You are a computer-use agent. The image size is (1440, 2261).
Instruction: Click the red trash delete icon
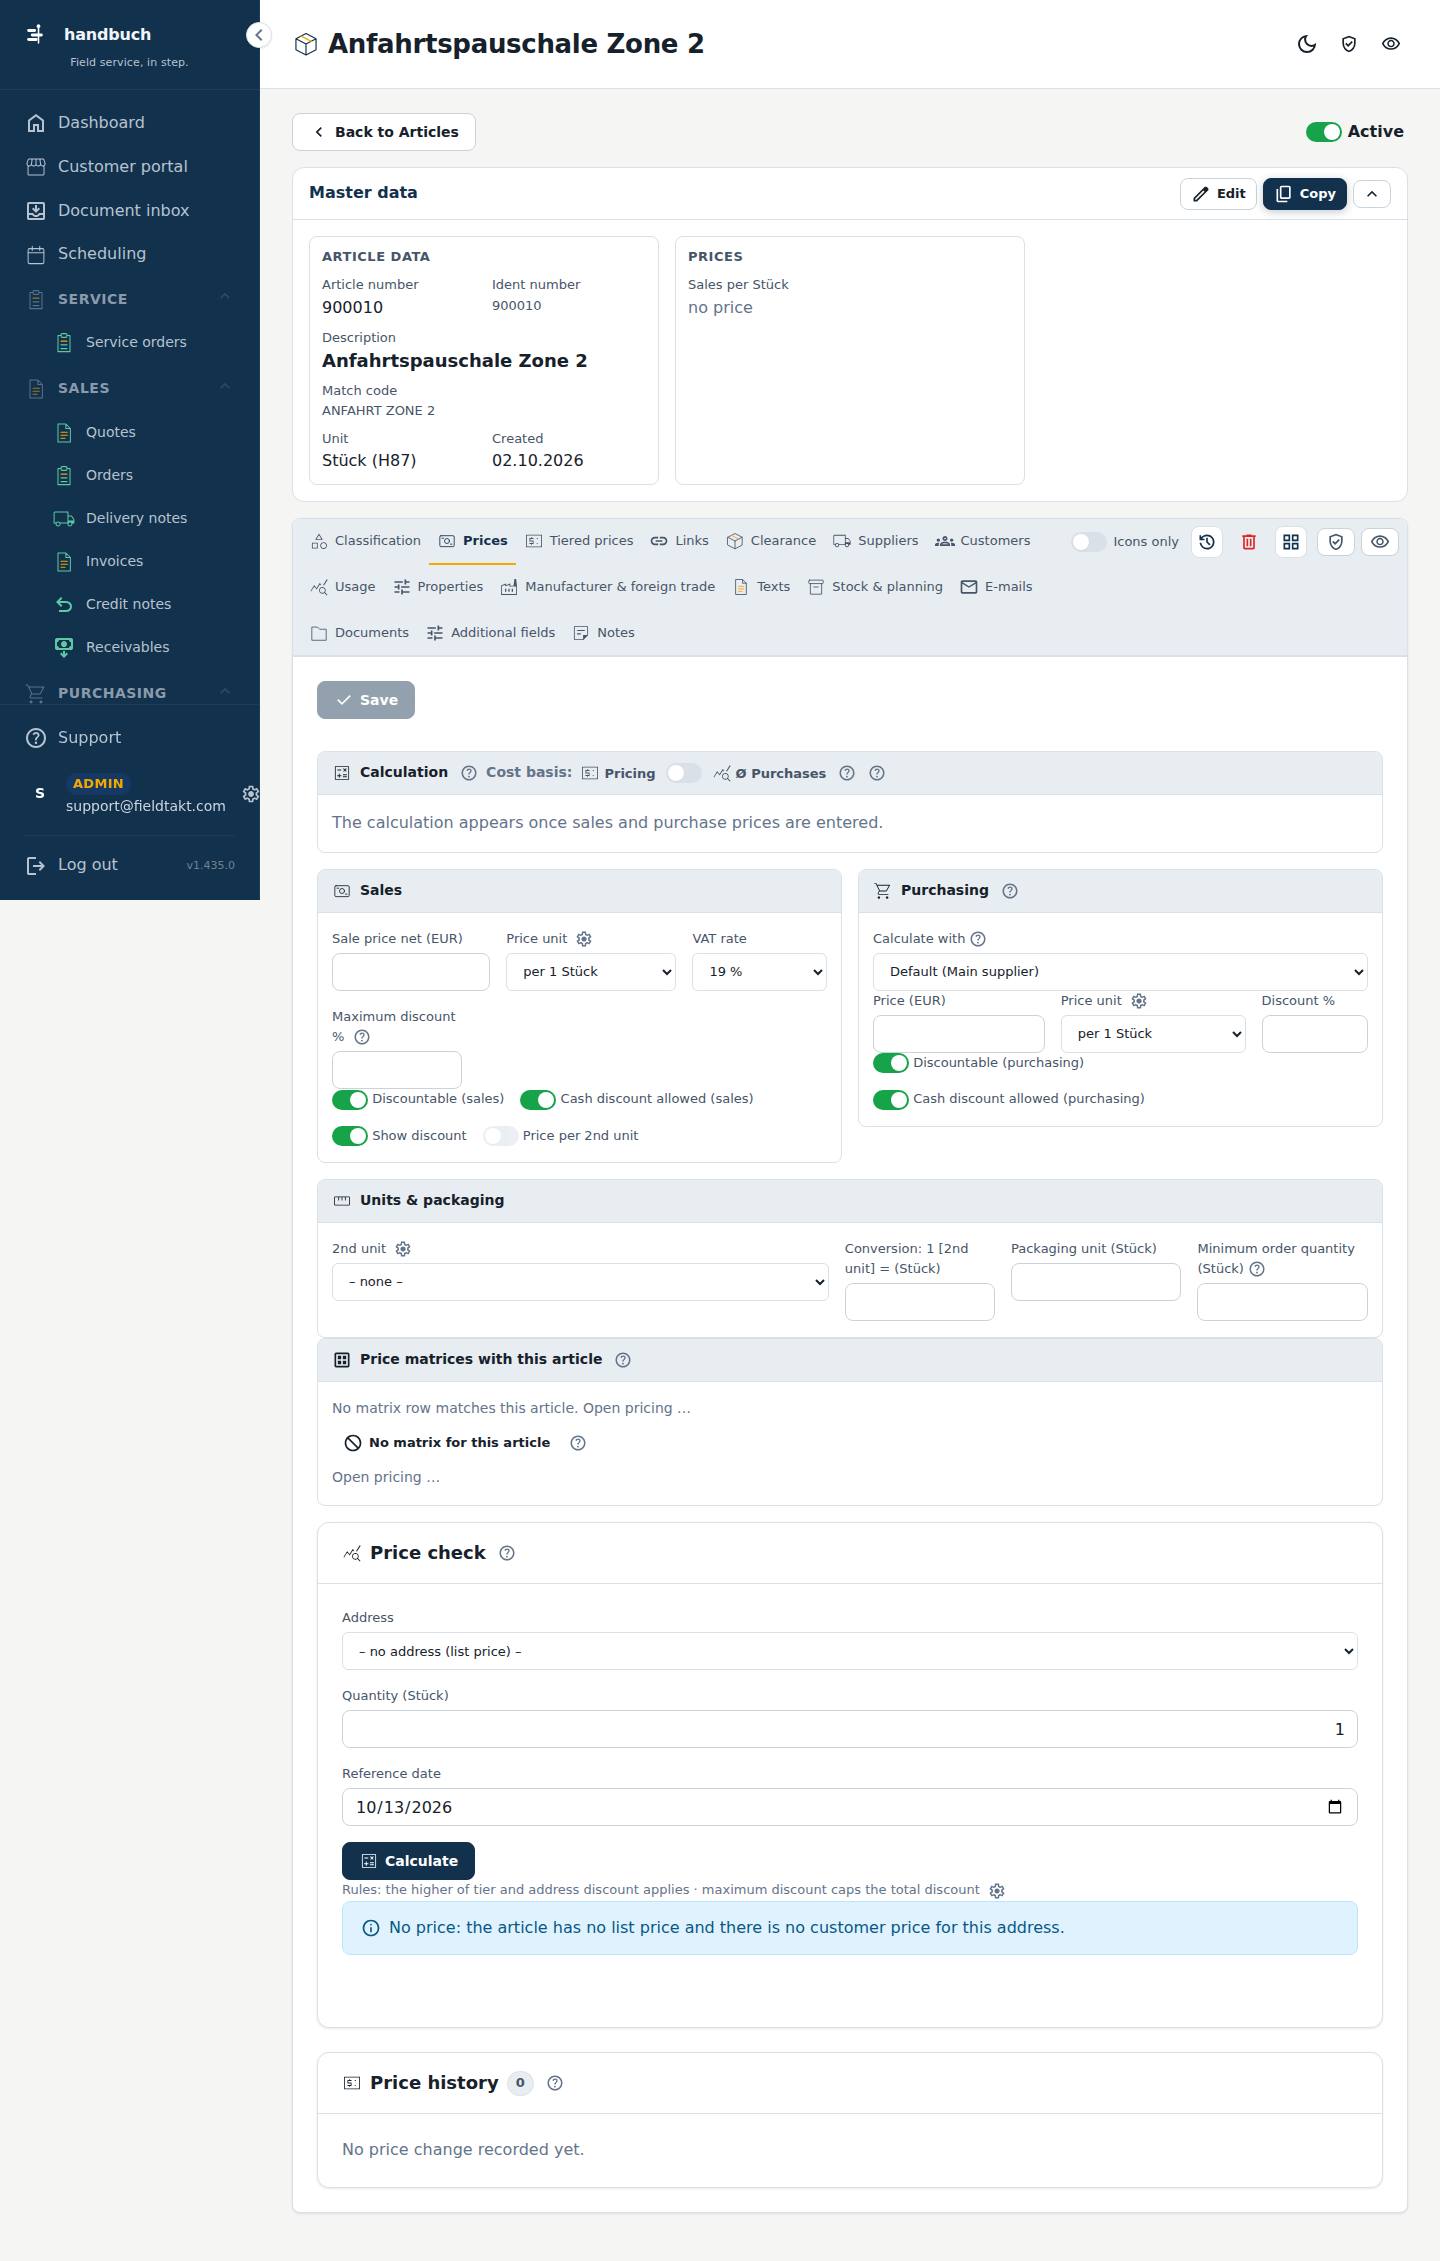coord(1249,542)
